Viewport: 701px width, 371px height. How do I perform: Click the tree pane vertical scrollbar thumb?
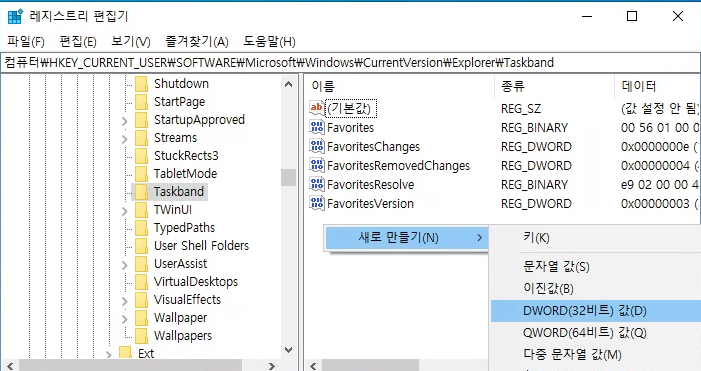point(288,177)
